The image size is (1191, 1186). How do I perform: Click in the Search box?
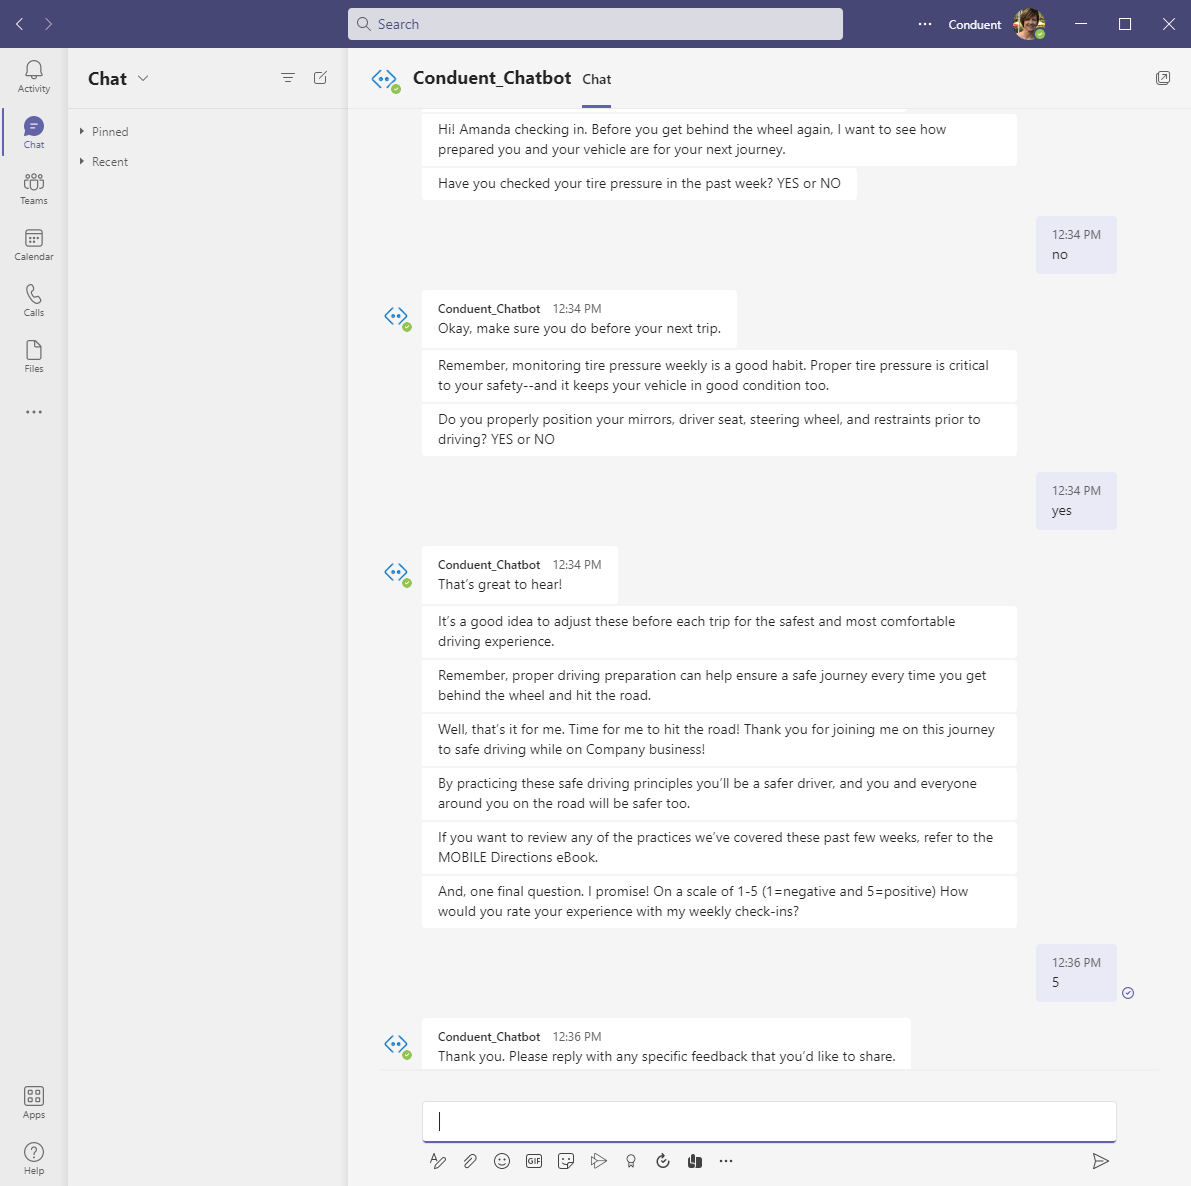click(596, 24)
